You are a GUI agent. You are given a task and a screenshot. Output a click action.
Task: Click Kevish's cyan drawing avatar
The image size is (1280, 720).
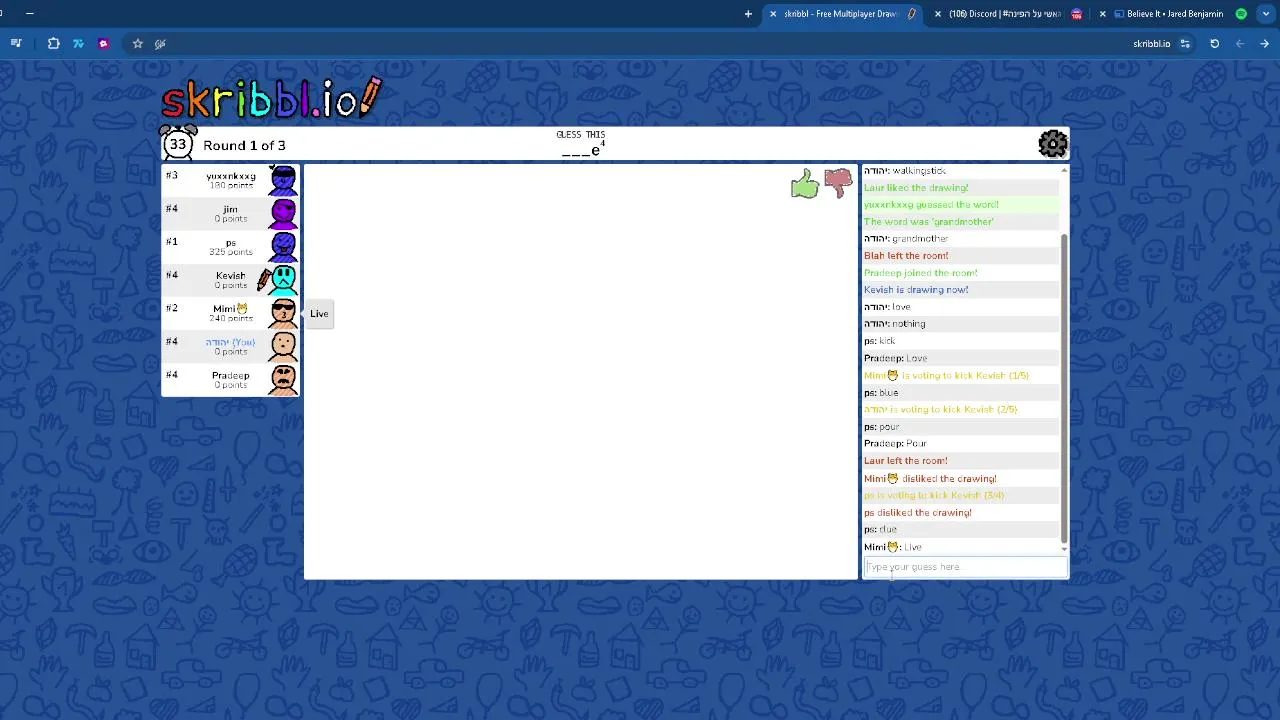click(283, 279)
